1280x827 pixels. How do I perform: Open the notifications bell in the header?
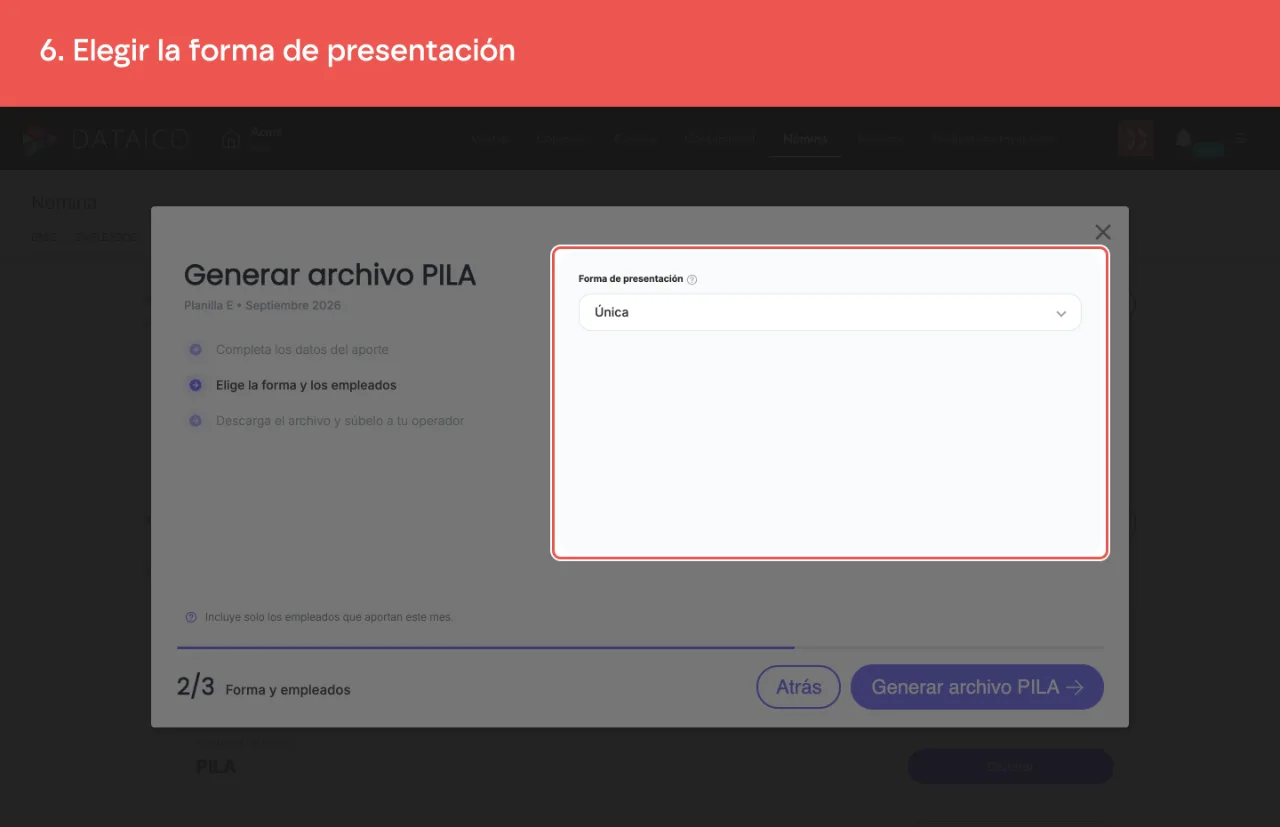point(1184,139)
